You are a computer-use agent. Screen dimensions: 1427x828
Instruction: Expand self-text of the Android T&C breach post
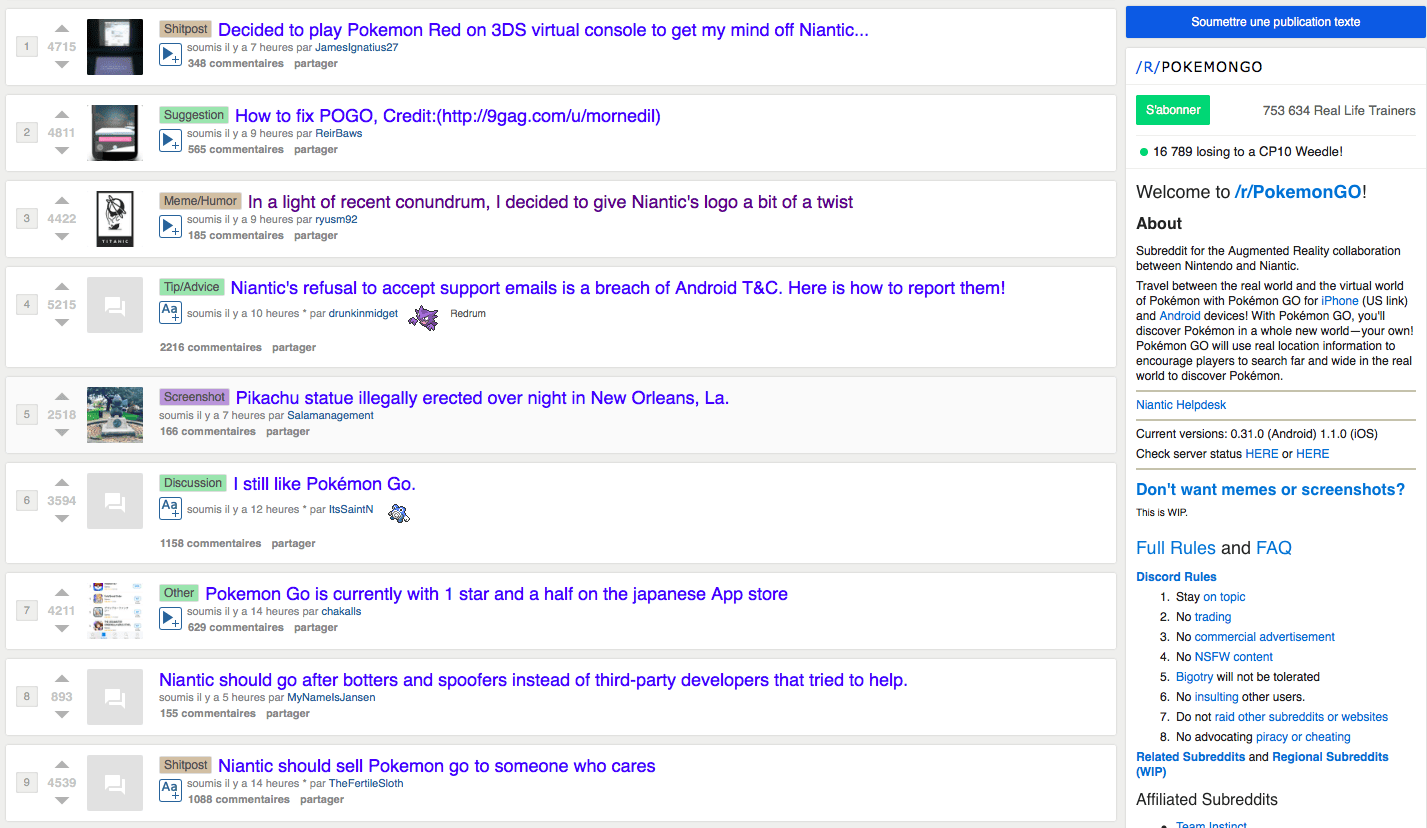tap(170, 312)
